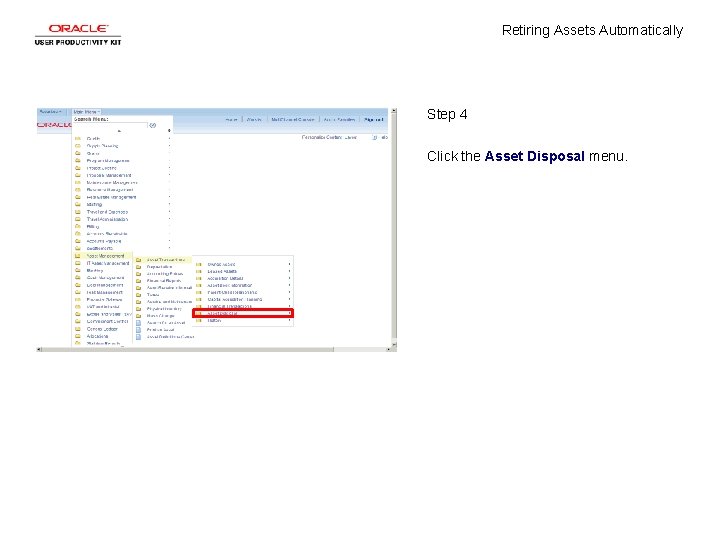Screen dimensions: 720x540
Task: Open the Favorites dropdown
Action: pos(51,112)
